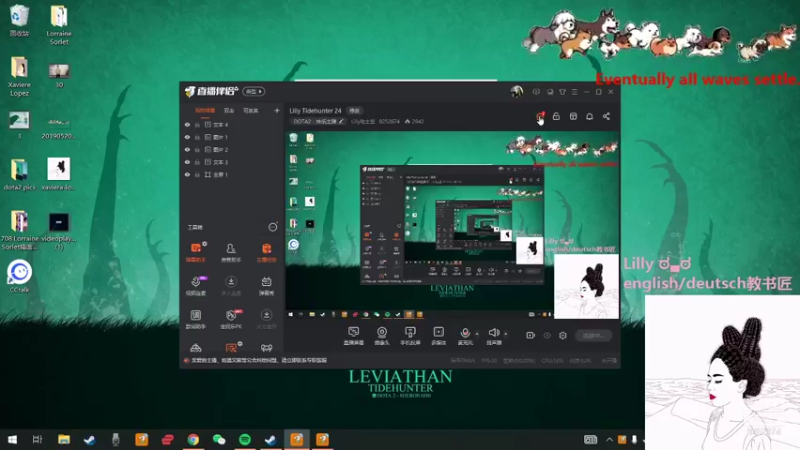Viewport: 800px width, 450px height.
Task: Hide the 图片 2 source layer
Action: pos(187,149)
